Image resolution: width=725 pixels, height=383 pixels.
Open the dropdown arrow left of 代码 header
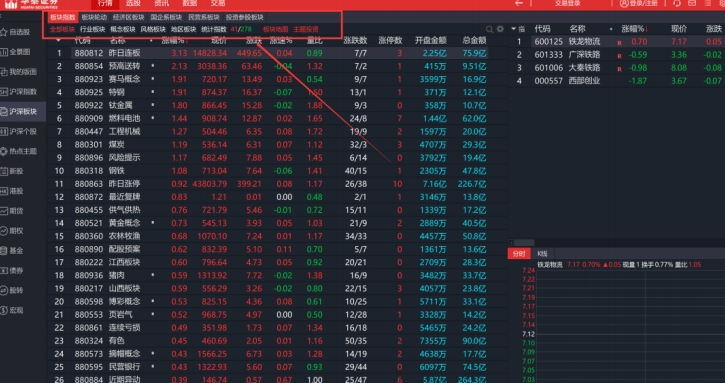(58, 41)
